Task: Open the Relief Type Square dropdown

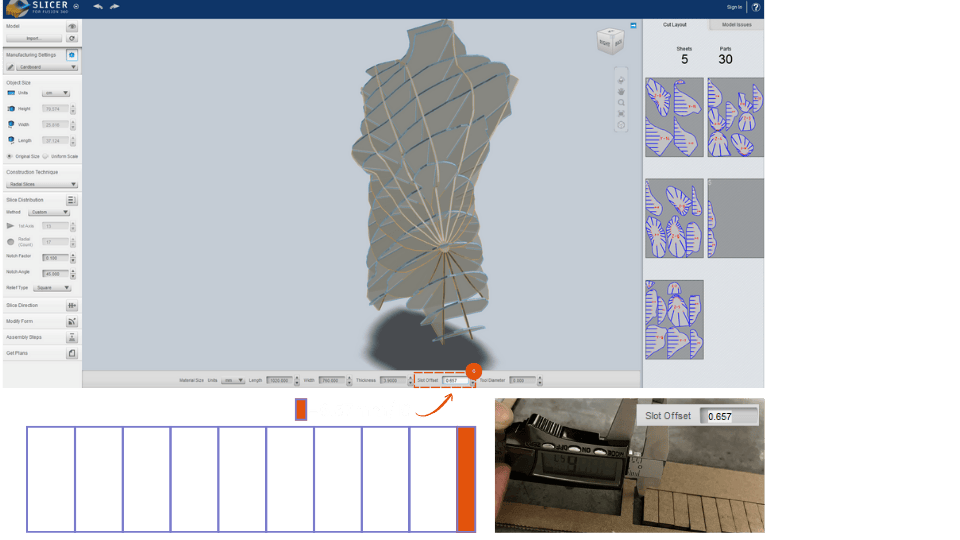Action: (x=54, y=287)
